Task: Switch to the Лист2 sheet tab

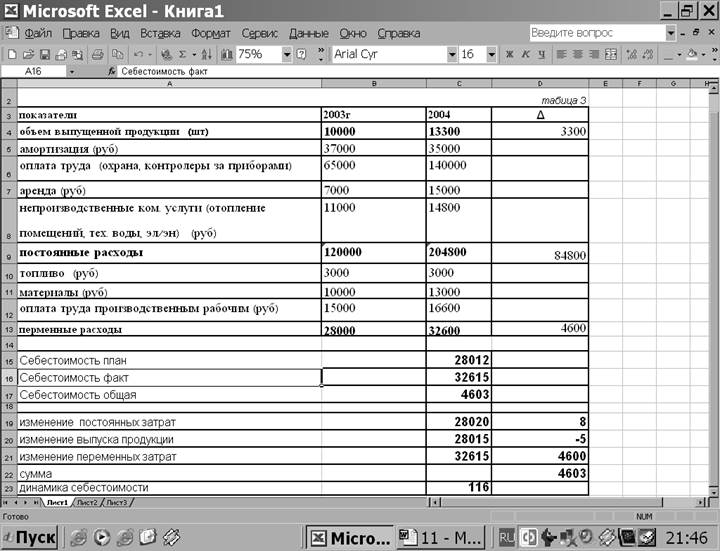Action: coord(87,502)
